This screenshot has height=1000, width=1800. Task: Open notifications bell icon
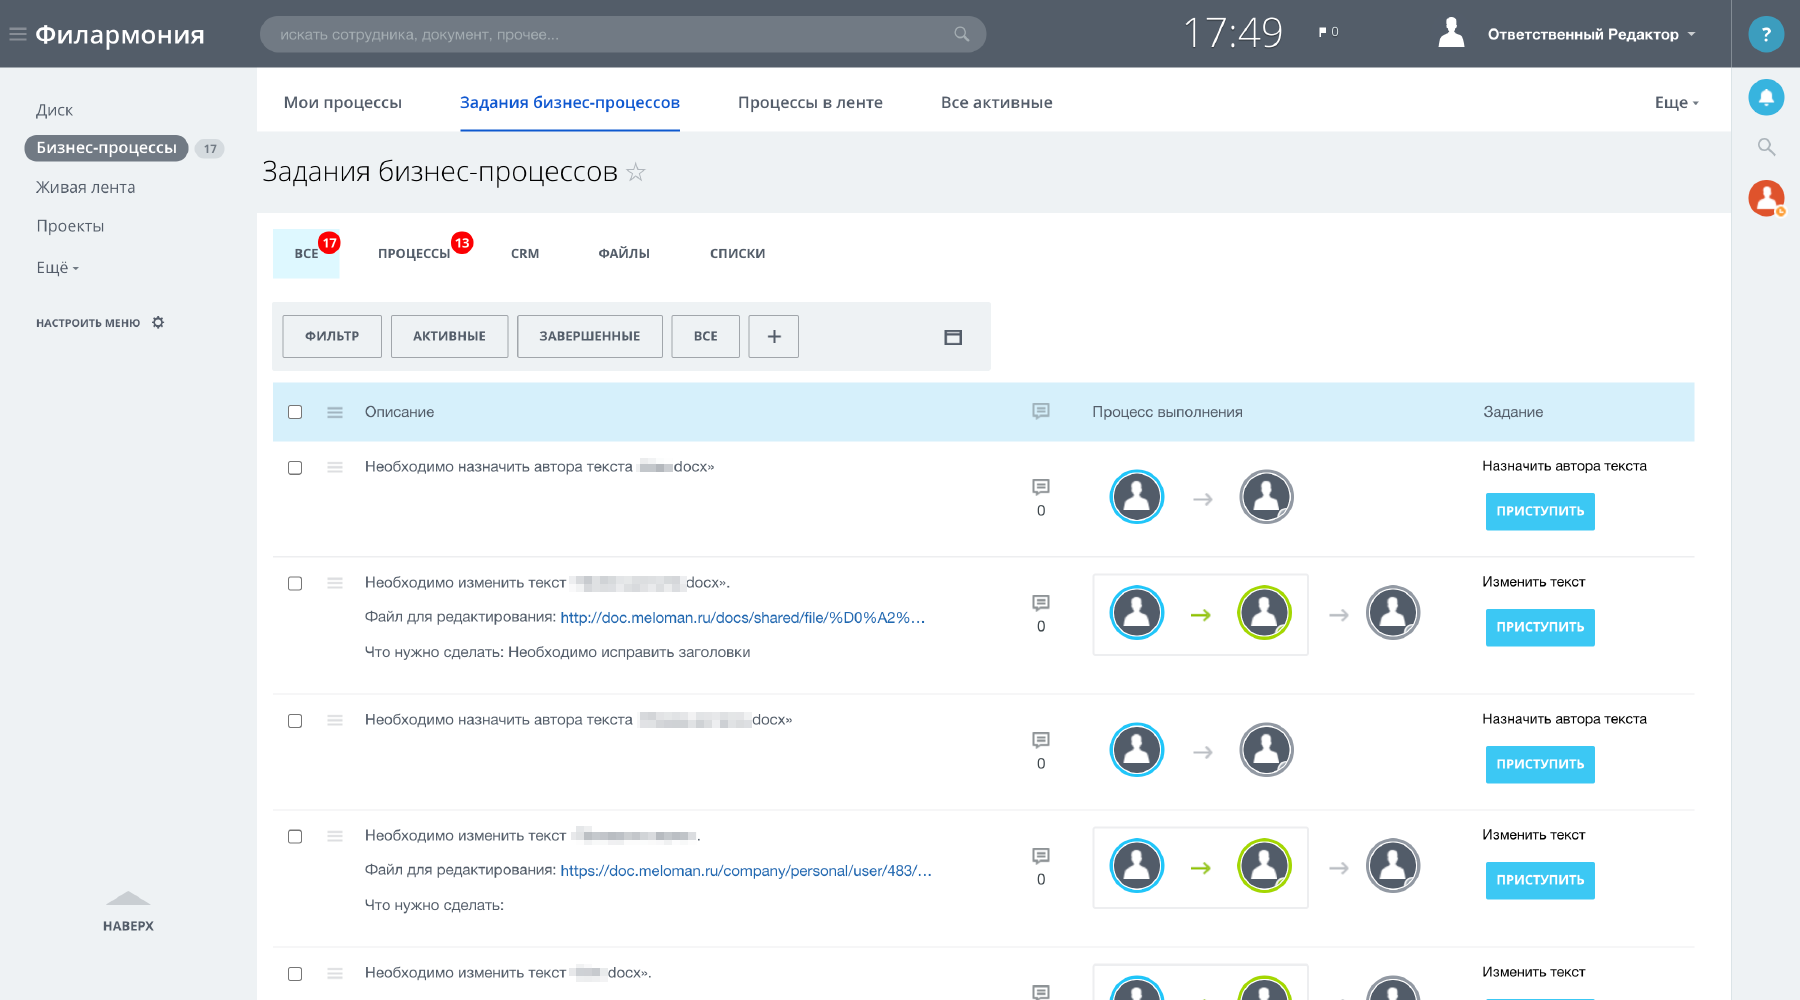[1766, 97]
